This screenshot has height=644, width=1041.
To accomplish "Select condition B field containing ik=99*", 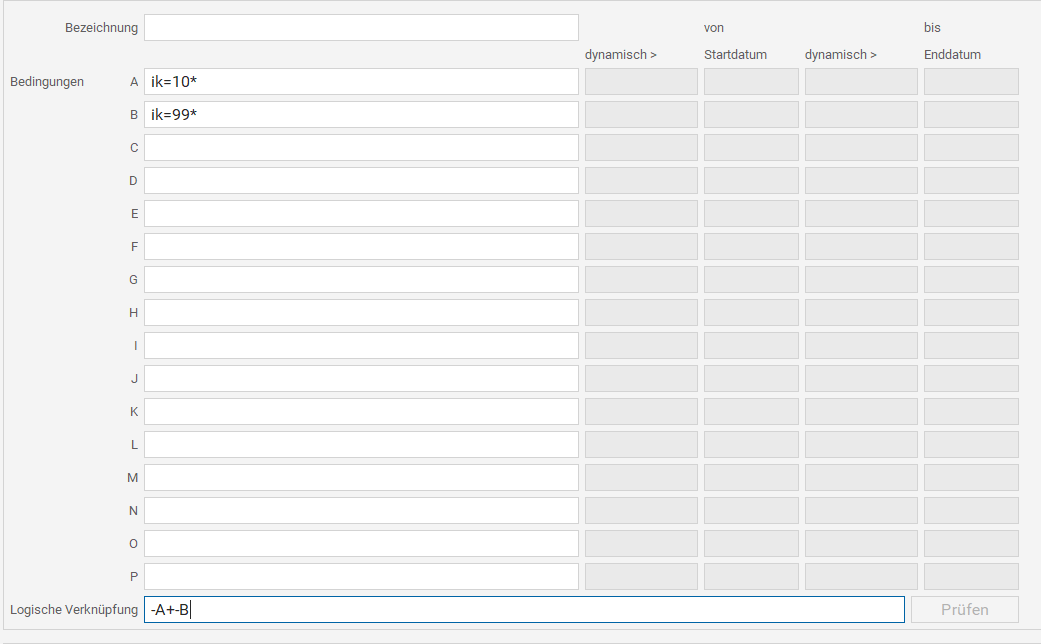I will pos(361,115).
